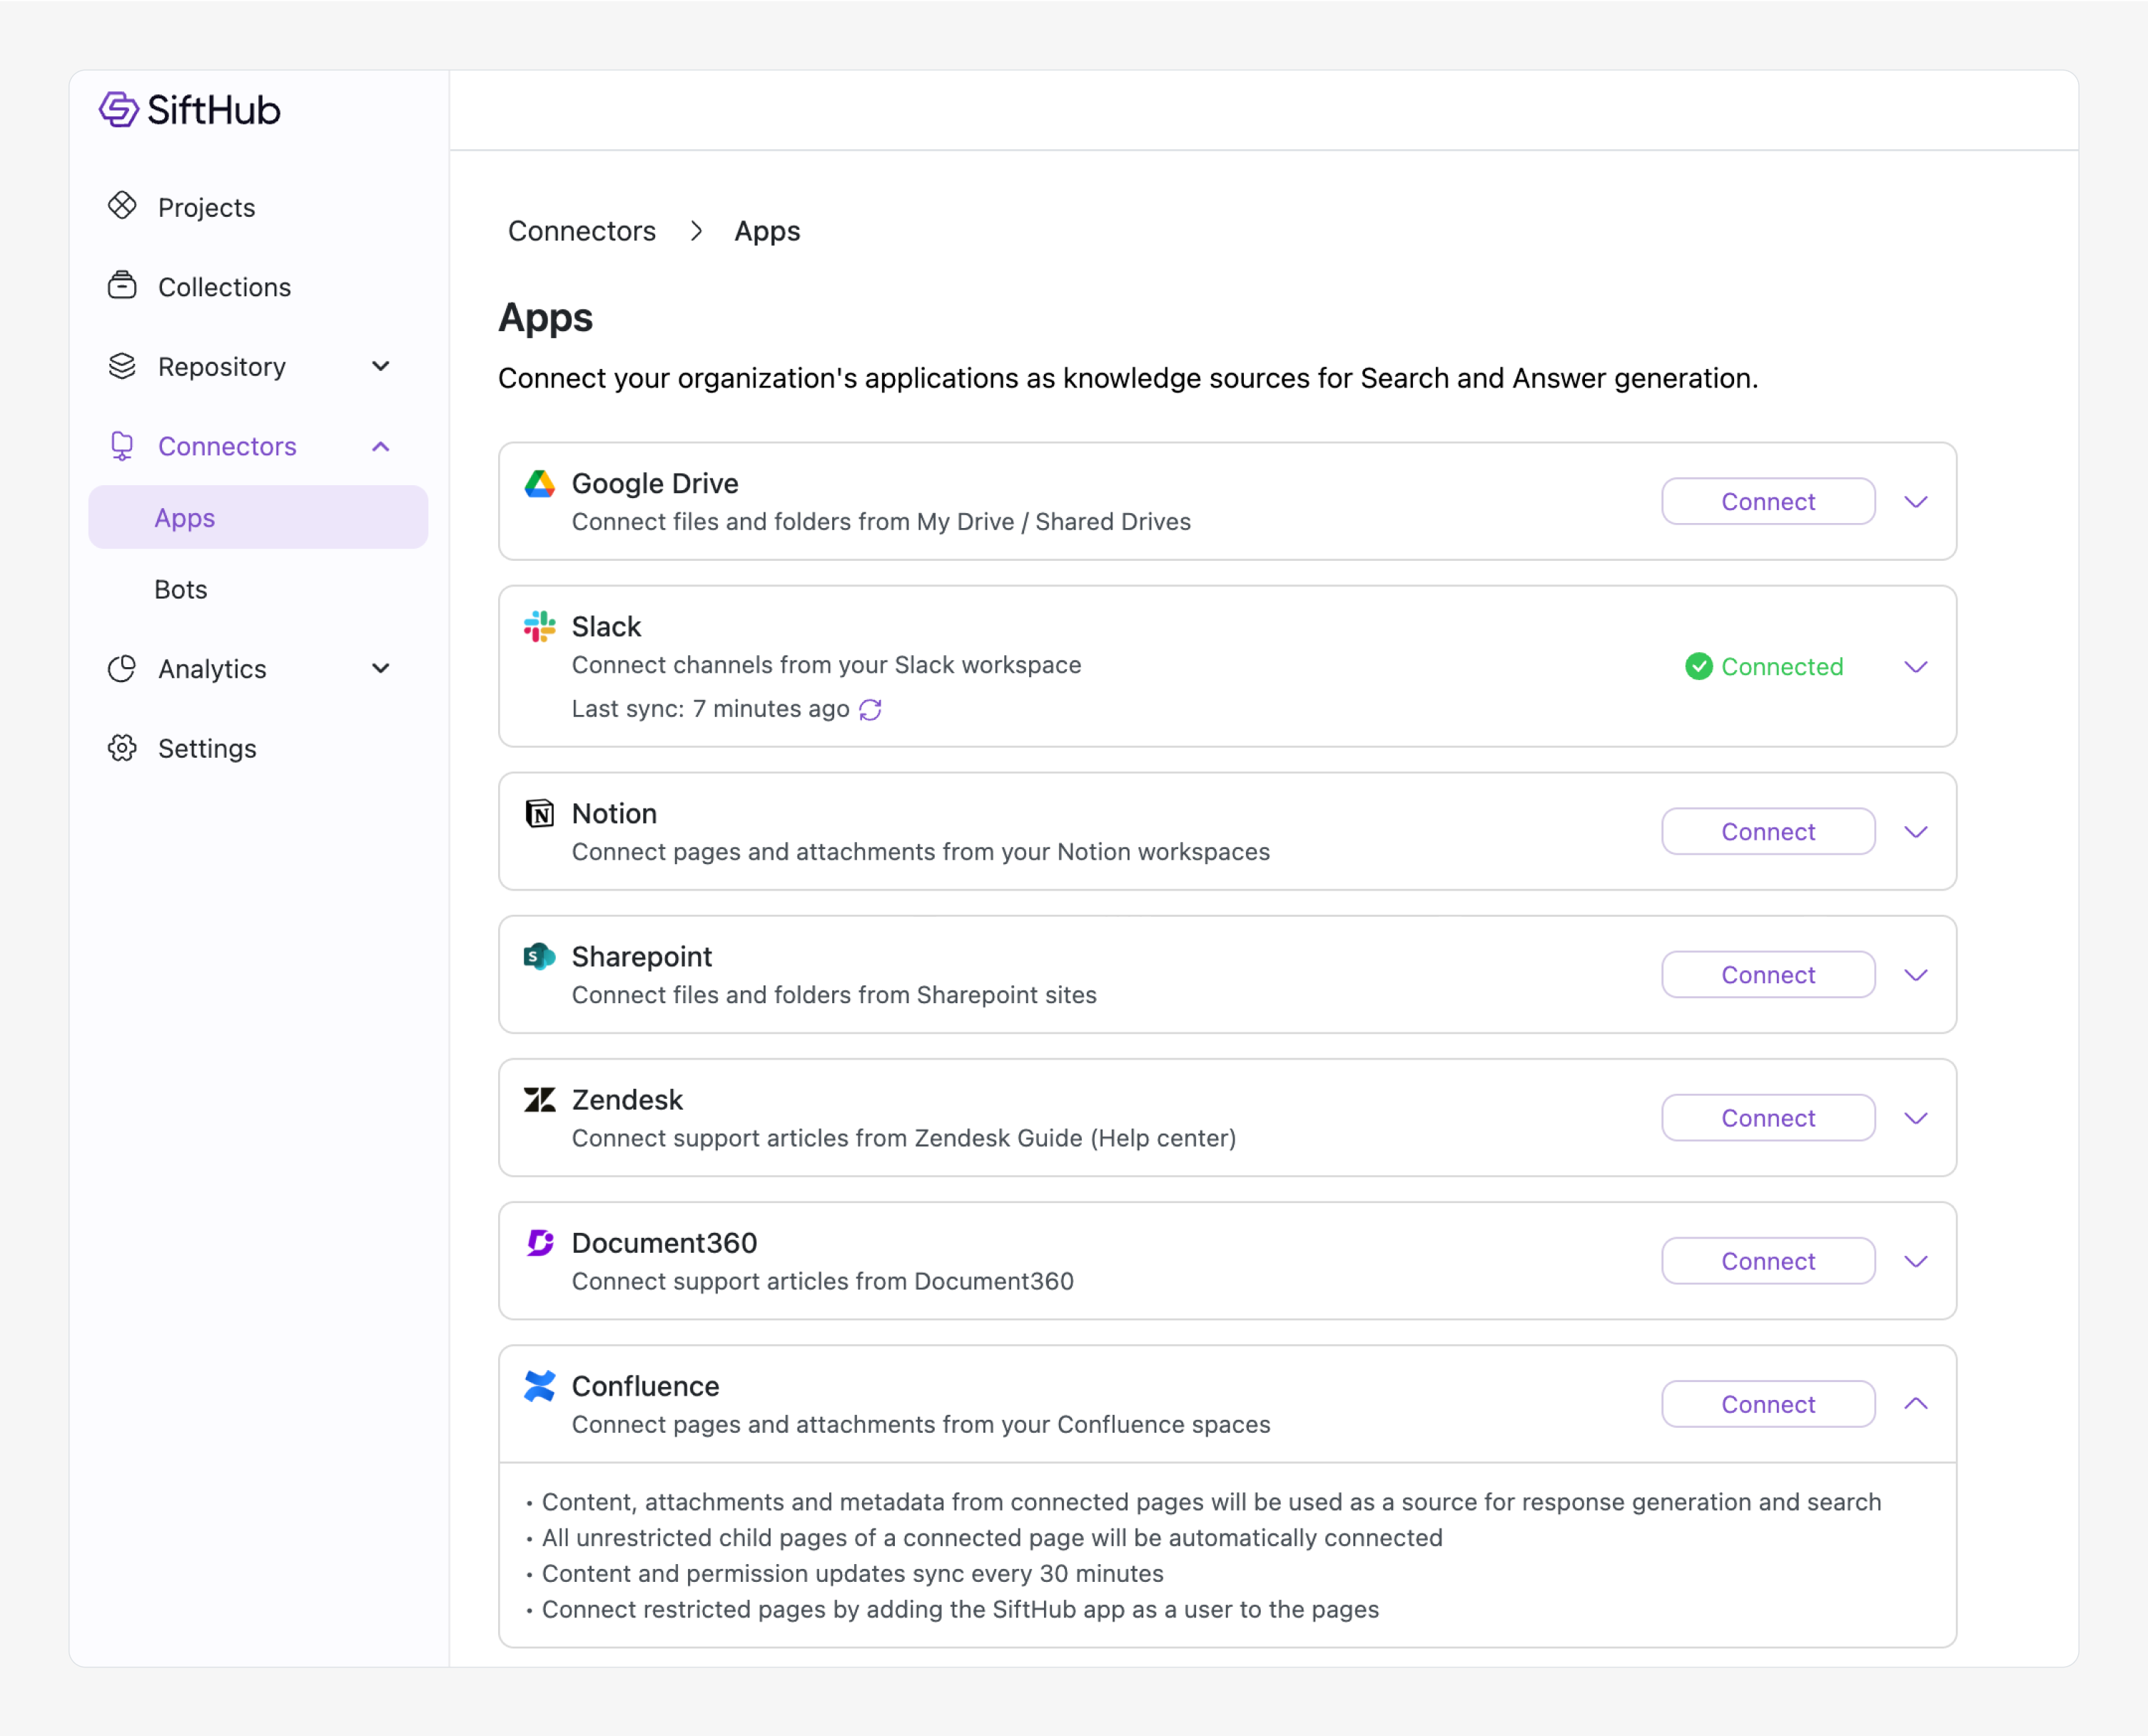This screenshot has width=2148, height=1736.
Task: Open the Bots page in the sidebar
Action: coord(181,589)
